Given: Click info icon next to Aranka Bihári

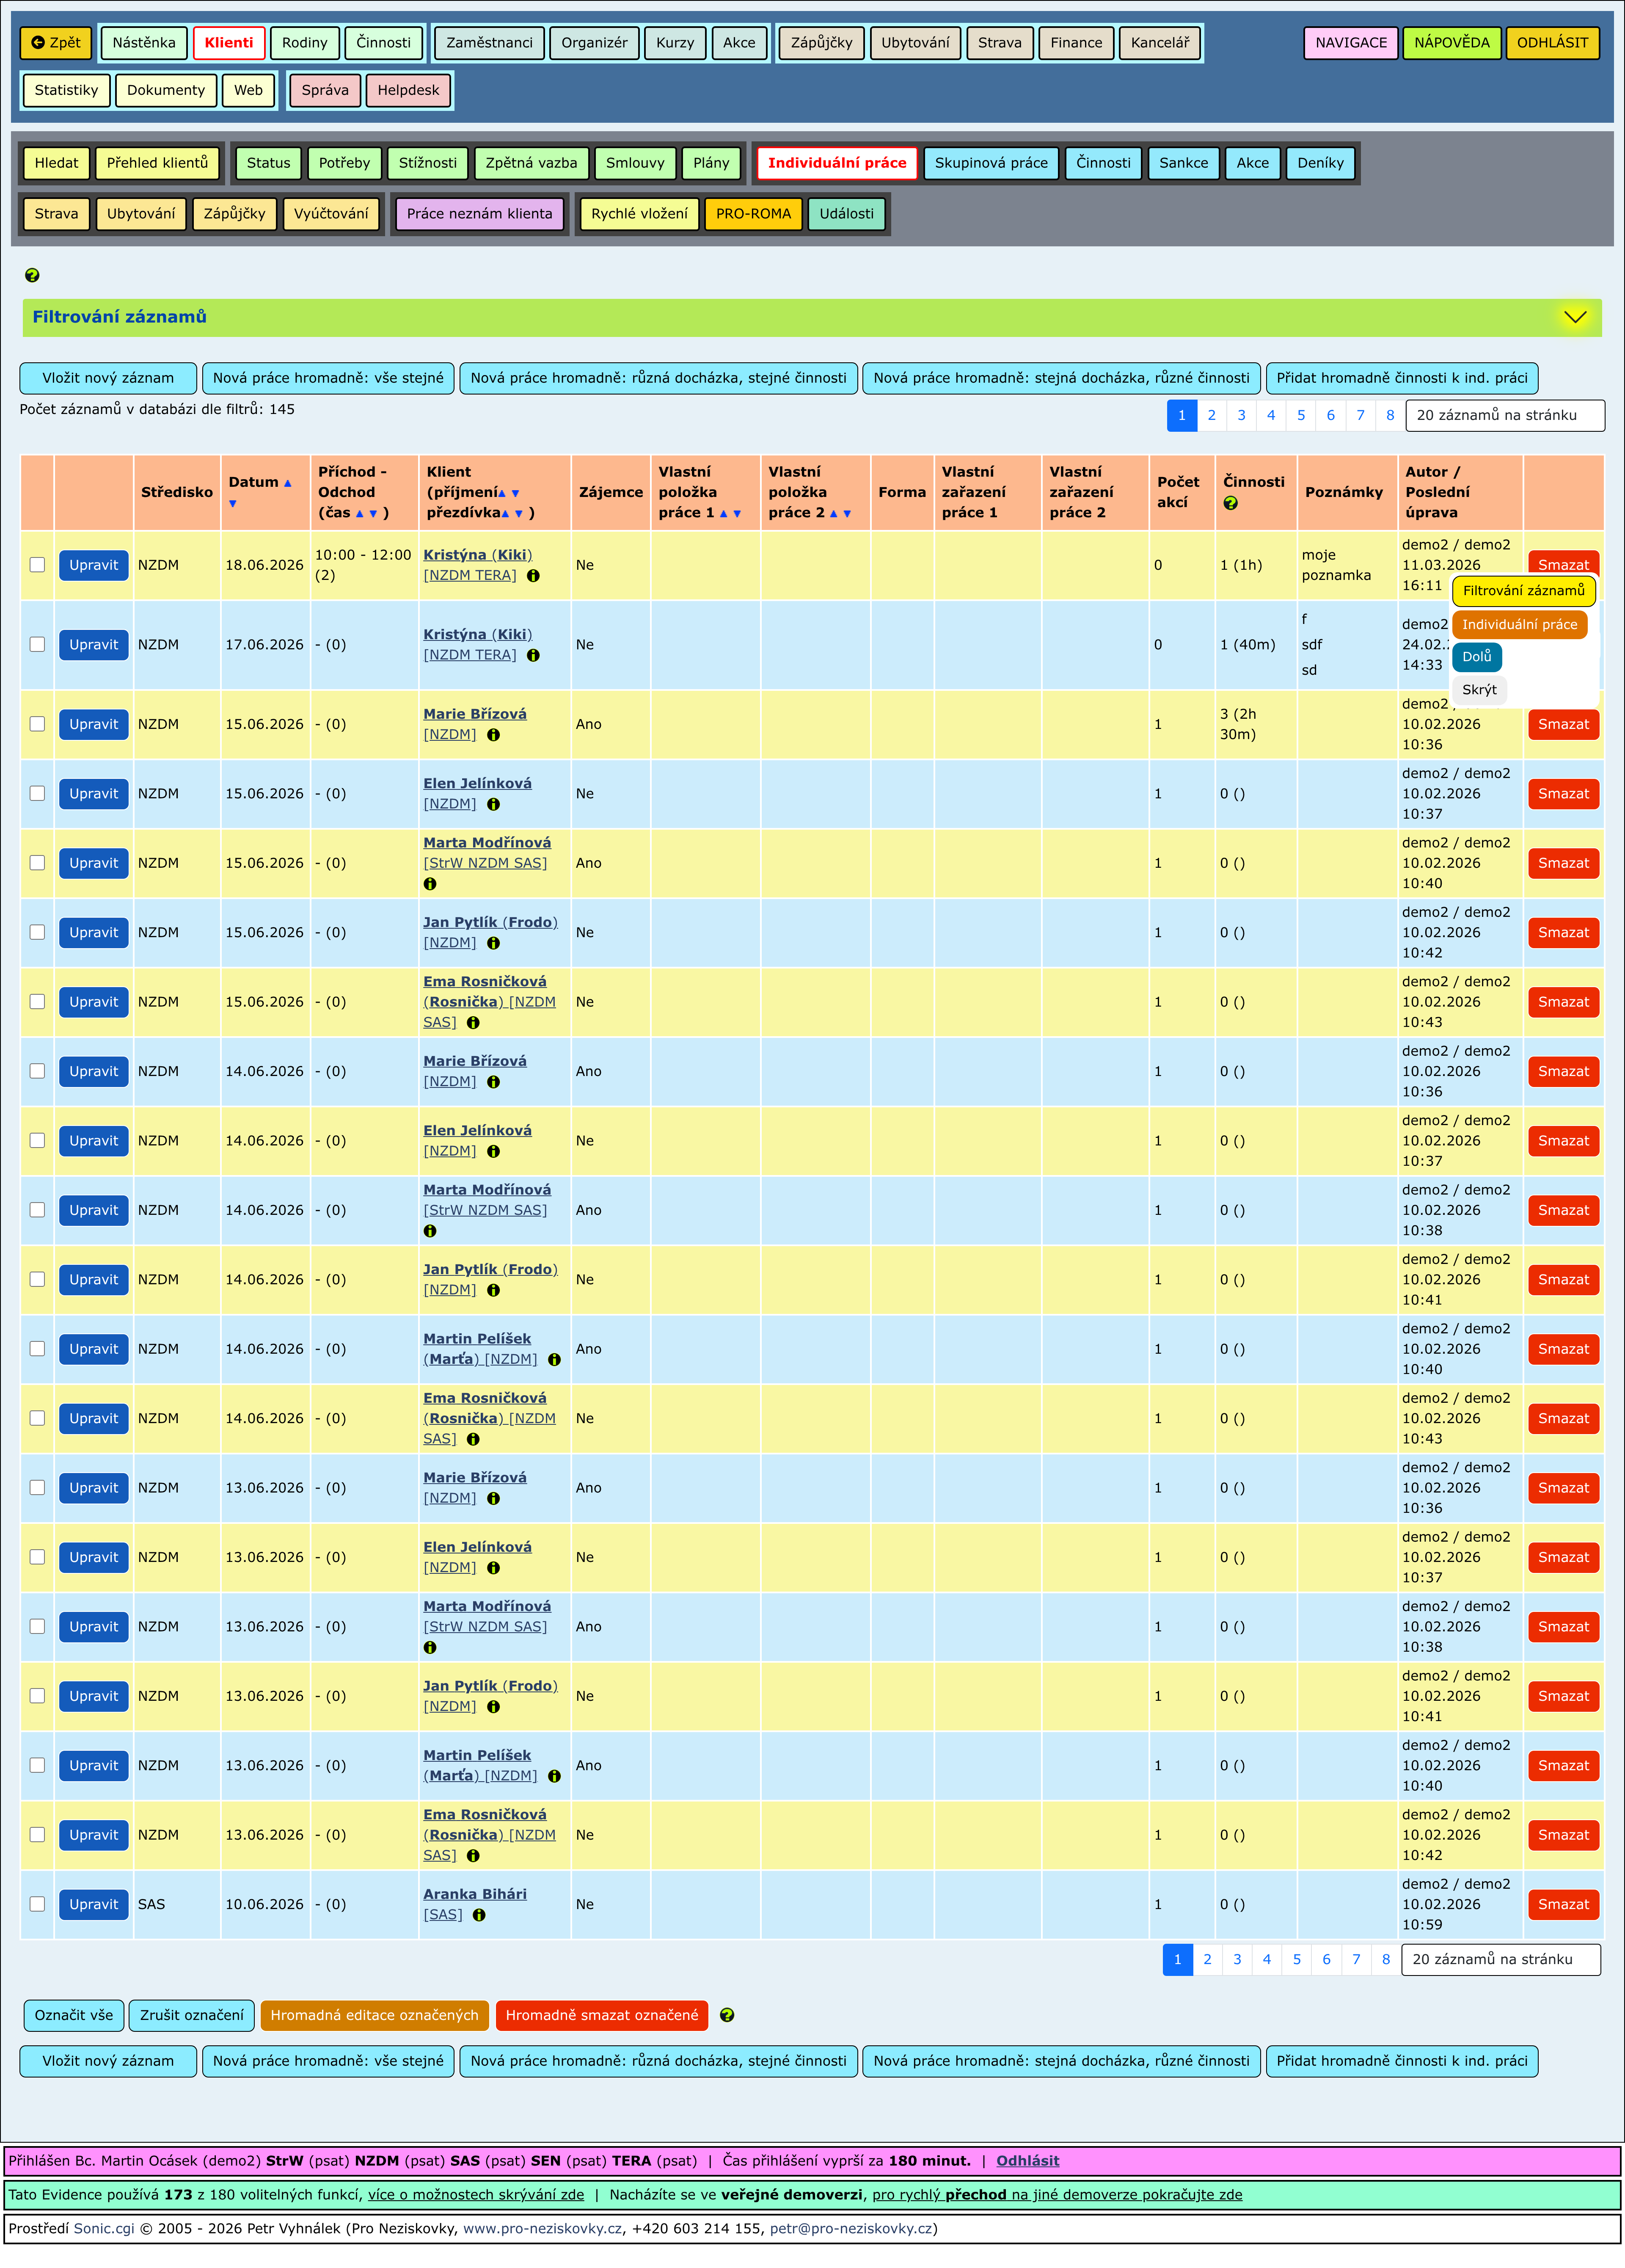Looking at the screenshot, I should (x=479, y=1915).
